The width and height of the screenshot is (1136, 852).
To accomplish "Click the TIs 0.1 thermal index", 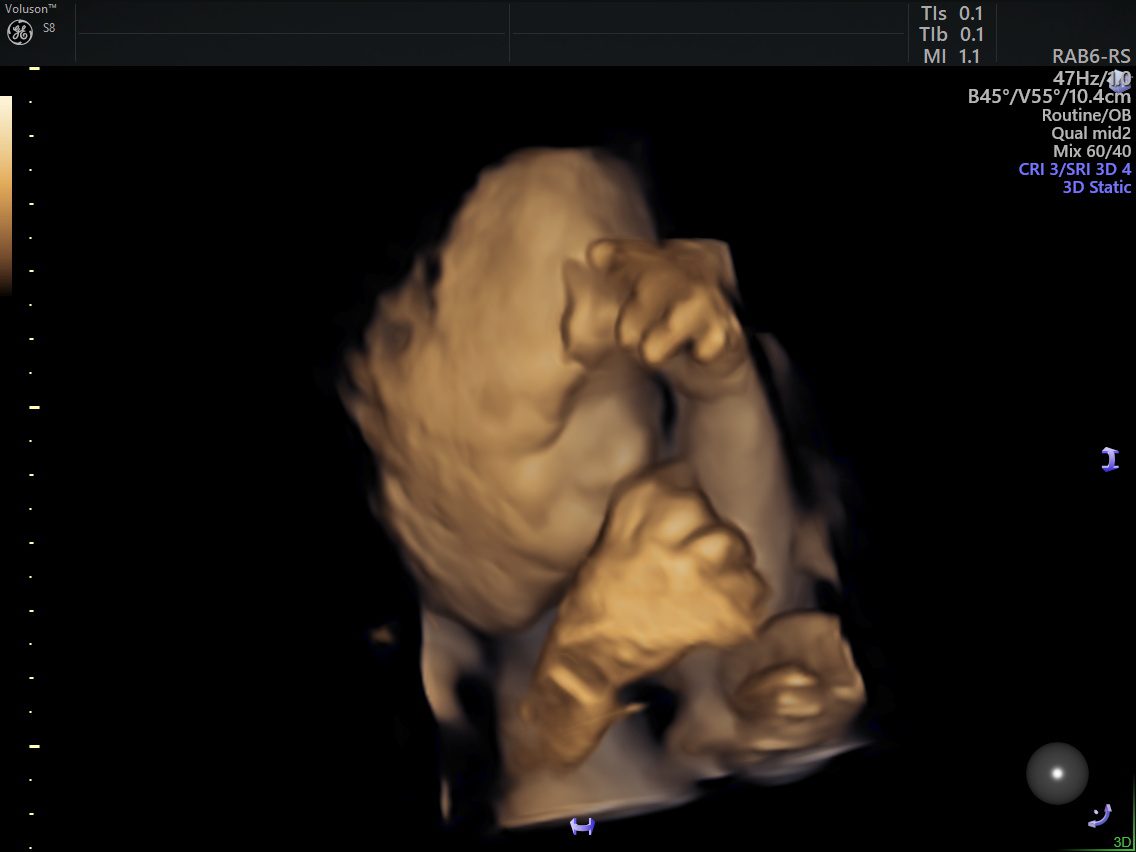I will [x=951, y=15].
